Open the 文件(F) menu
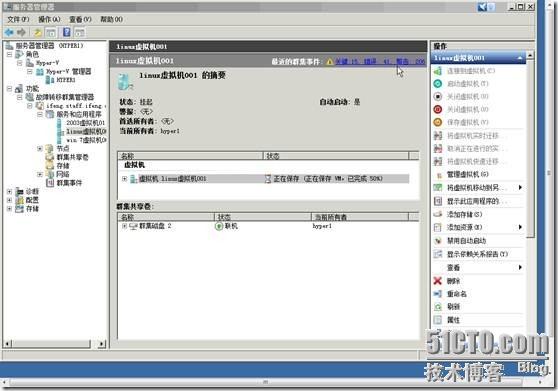 pos(18,19)
